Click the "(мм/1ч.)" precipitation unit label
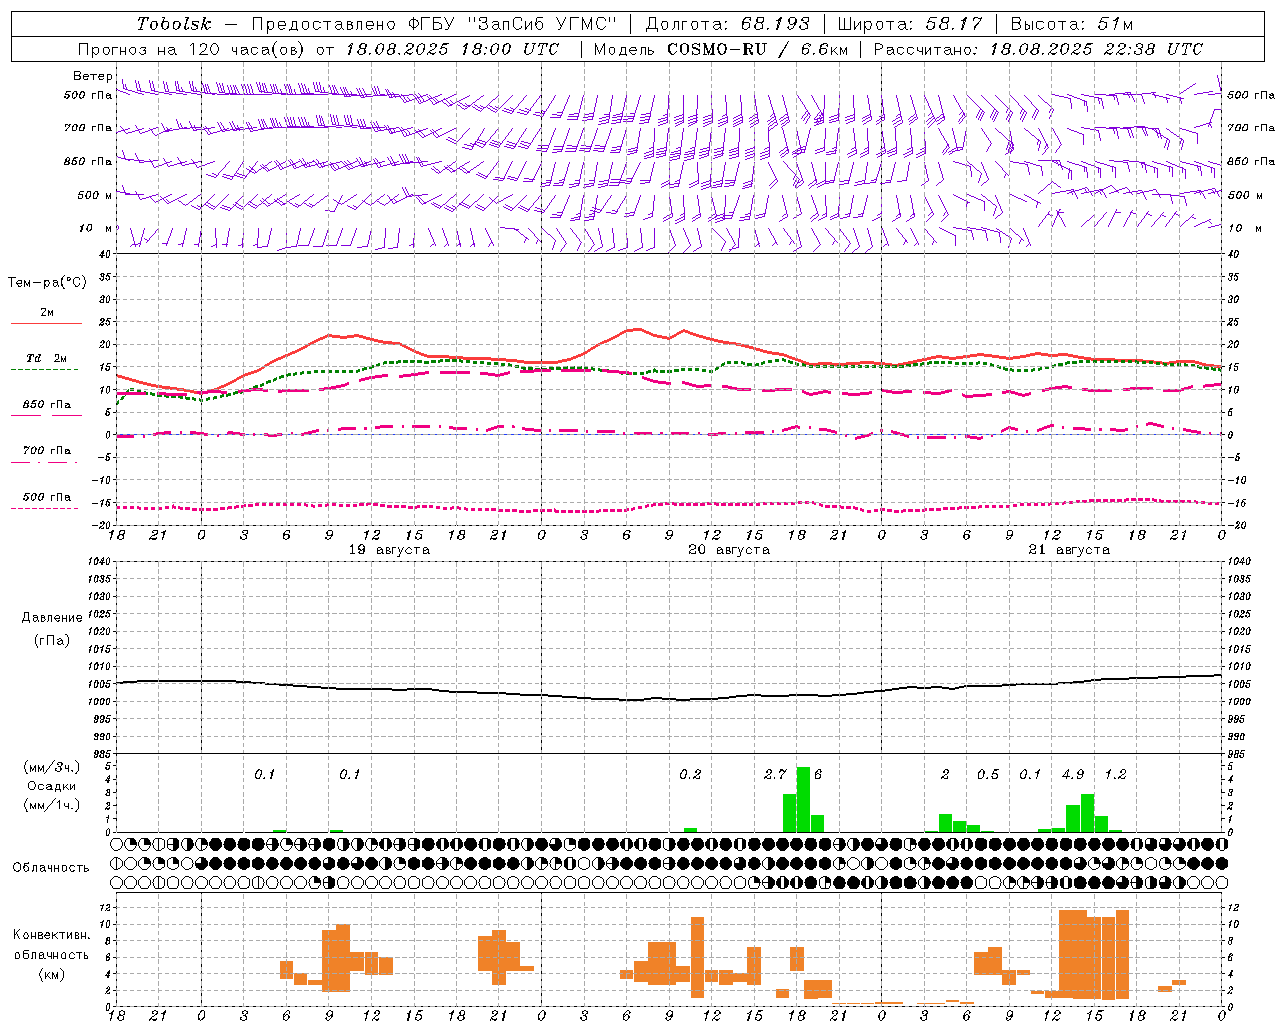Viewport: 1280px width, 1024px height. (x=51, y=805)
